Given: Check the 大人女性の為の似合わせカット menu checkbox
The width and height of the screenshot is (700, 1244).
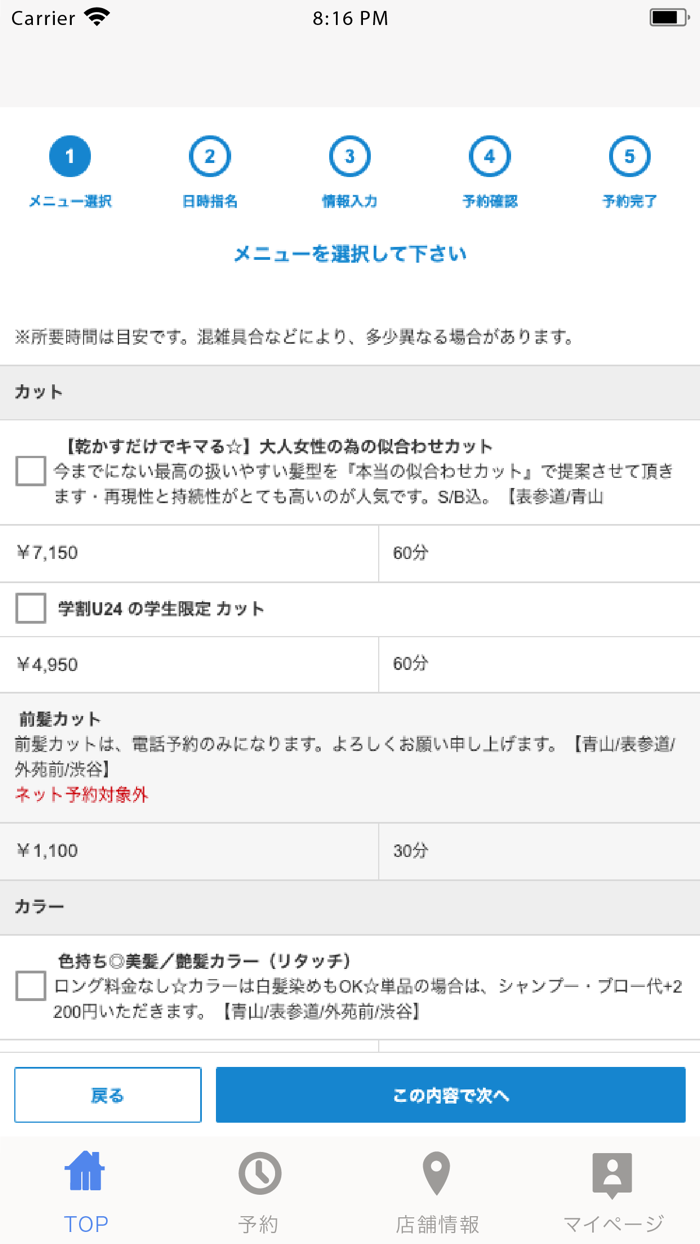Looking at the screenshot, I should point(30,471).
